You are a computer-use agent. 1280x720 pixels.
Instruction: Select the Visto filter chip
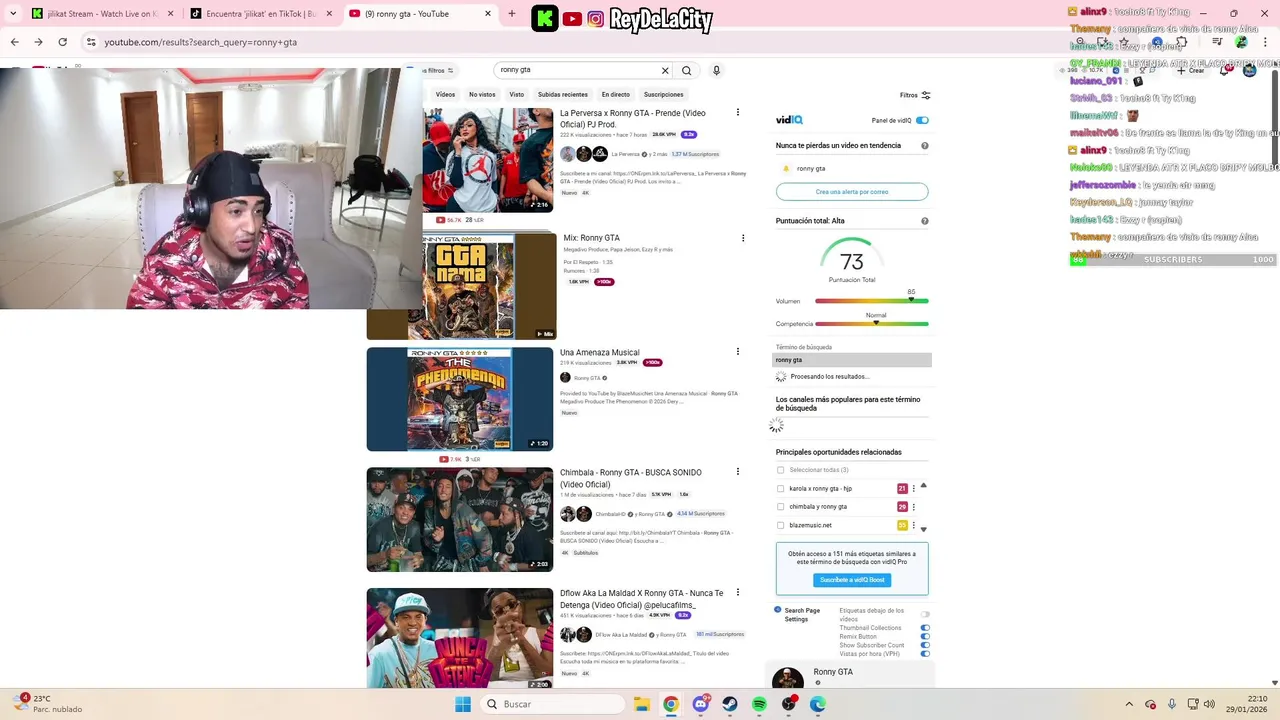(x=516, y=95)
